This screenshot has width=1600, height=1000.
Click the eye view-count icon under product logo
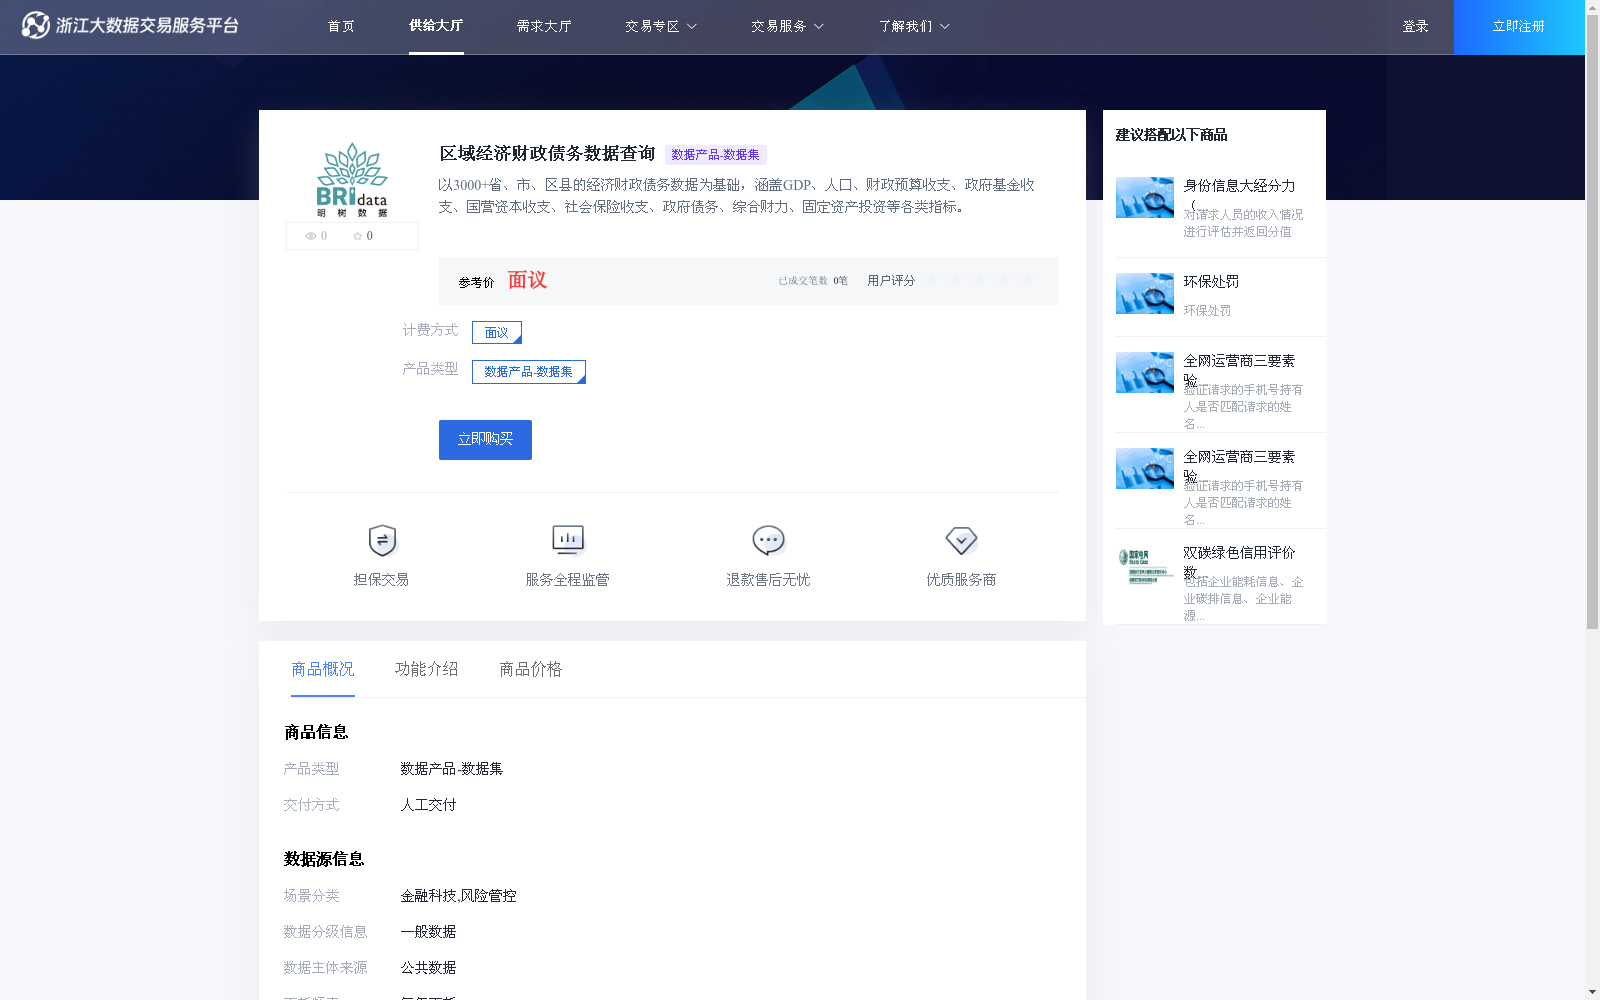[x=310, y=236]
